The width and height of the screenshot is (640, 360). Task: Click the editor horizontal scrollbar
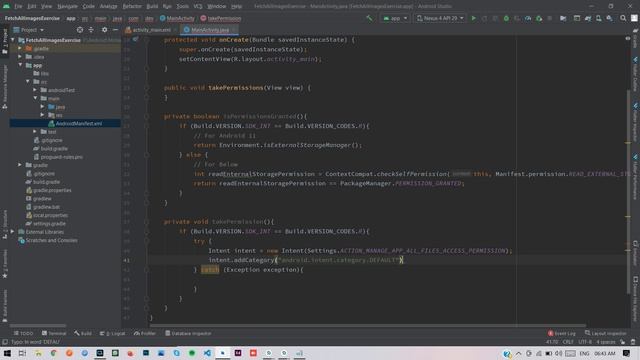coord(367,326)
